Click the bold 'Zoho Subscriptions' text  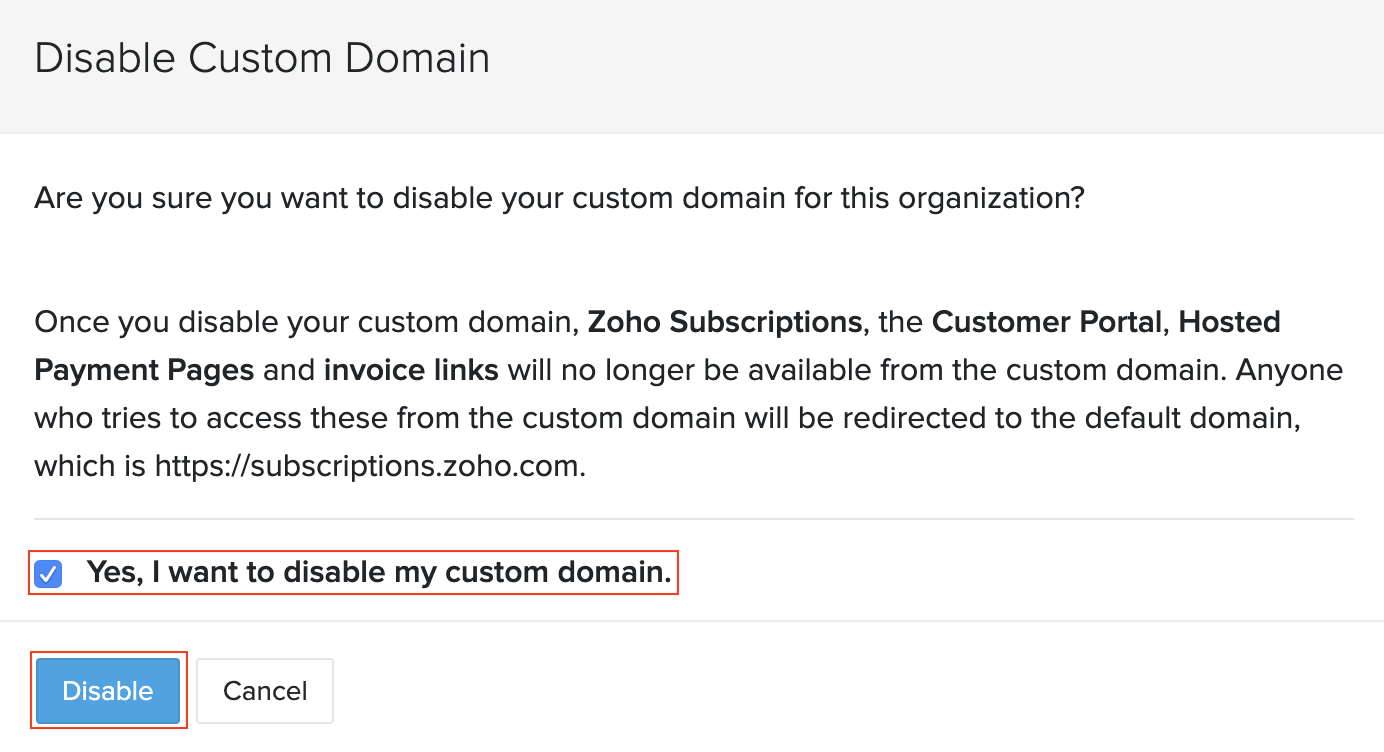tap(724, 322)
